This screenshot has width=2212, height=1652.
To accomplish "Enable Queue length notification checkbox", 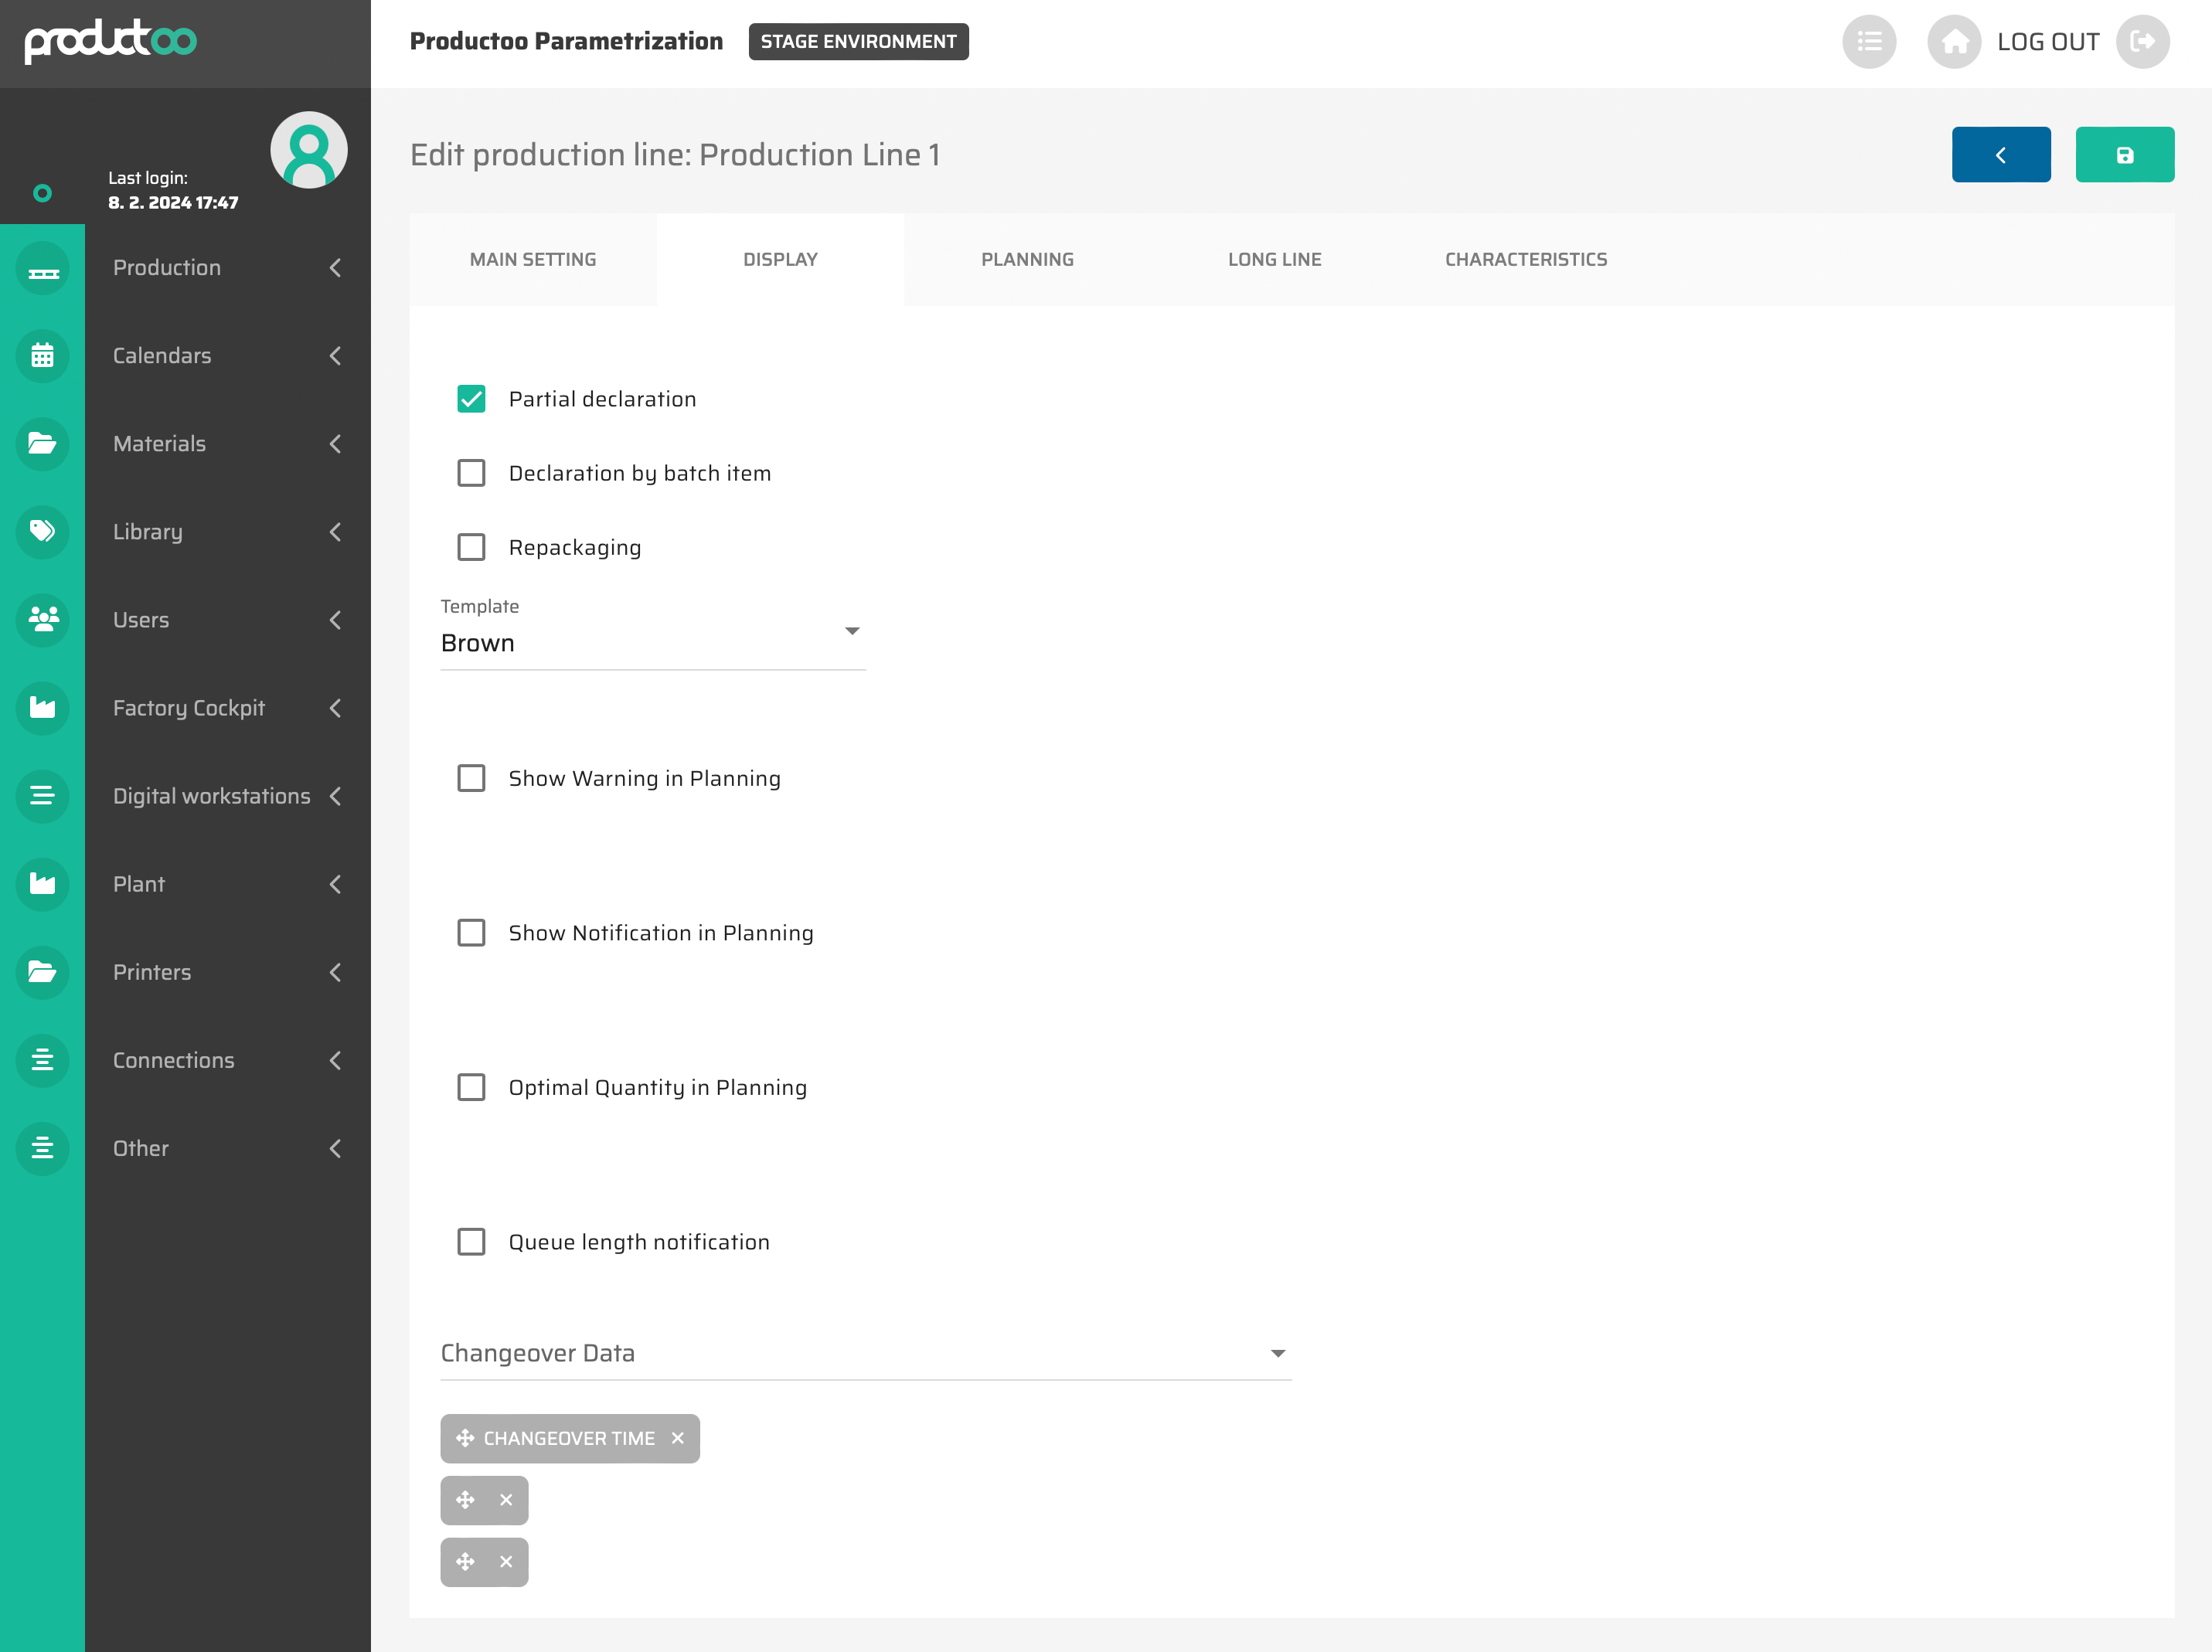I will [471, 1242].
